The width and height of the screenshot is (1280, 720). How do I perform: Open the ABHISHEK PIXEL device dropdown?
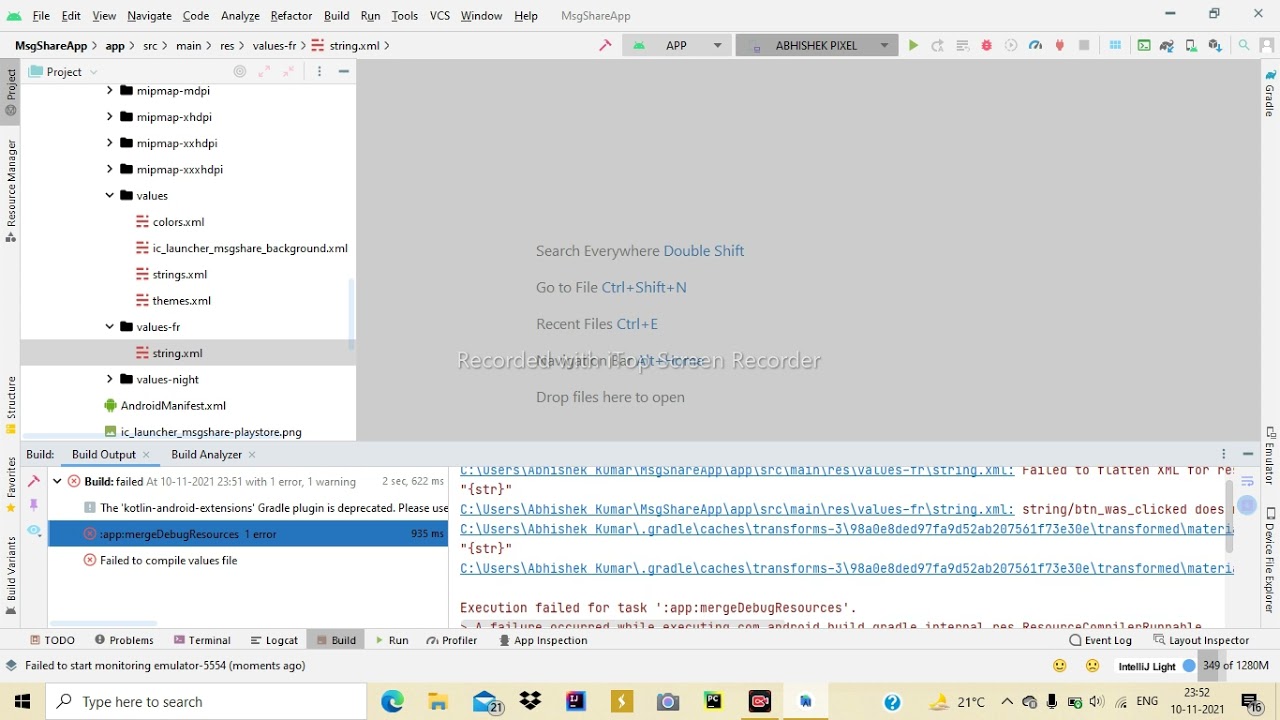pyautogui.click(x=817, y=45)
